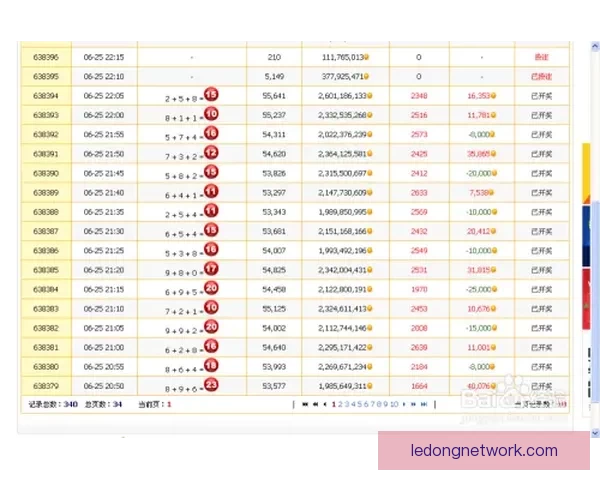Go to the last page of records
Screen dimensions: 600x480
pos(424,404)
